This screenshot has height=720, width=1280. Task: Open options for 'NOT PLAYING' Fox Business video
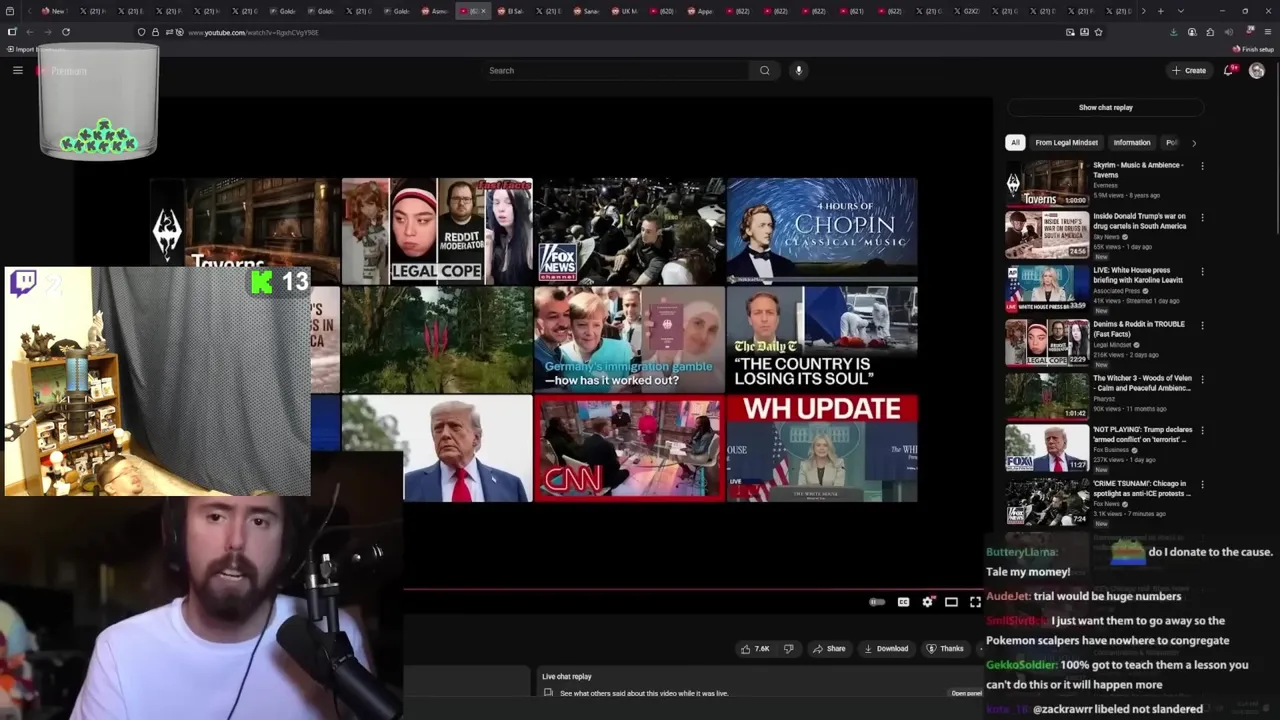pyautogui.click(x=1202, y=430)
